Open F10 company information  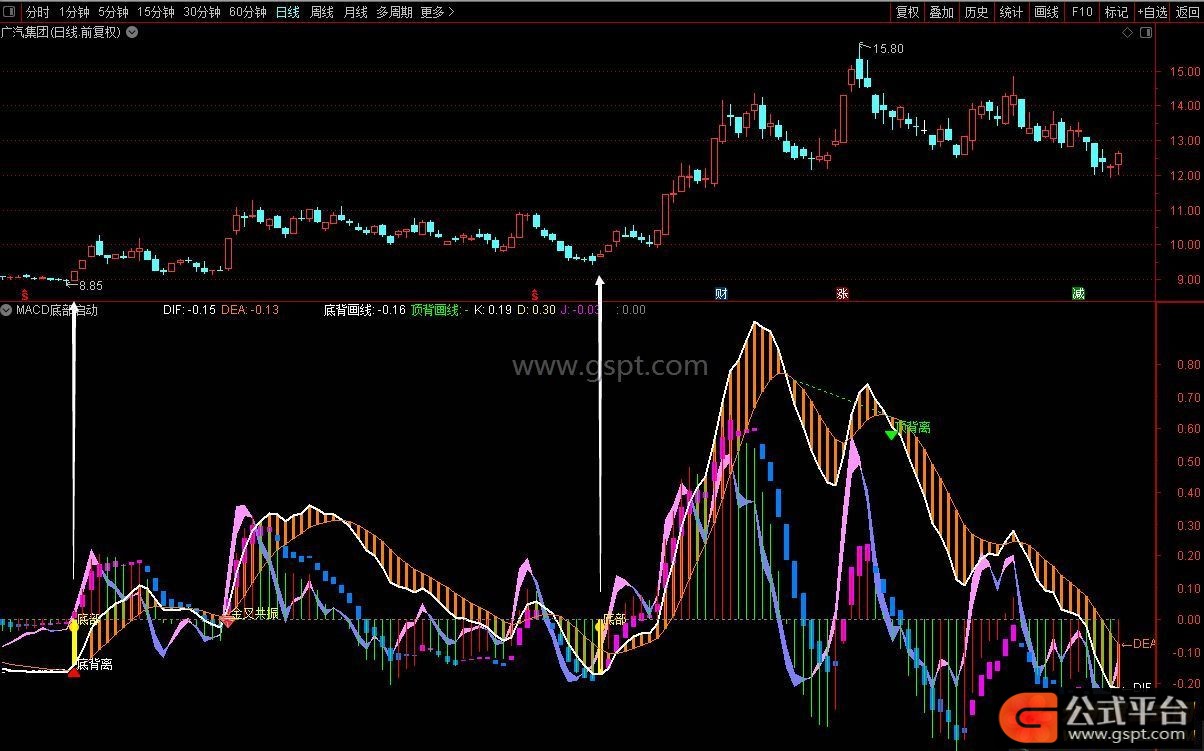pos(1082,12)
